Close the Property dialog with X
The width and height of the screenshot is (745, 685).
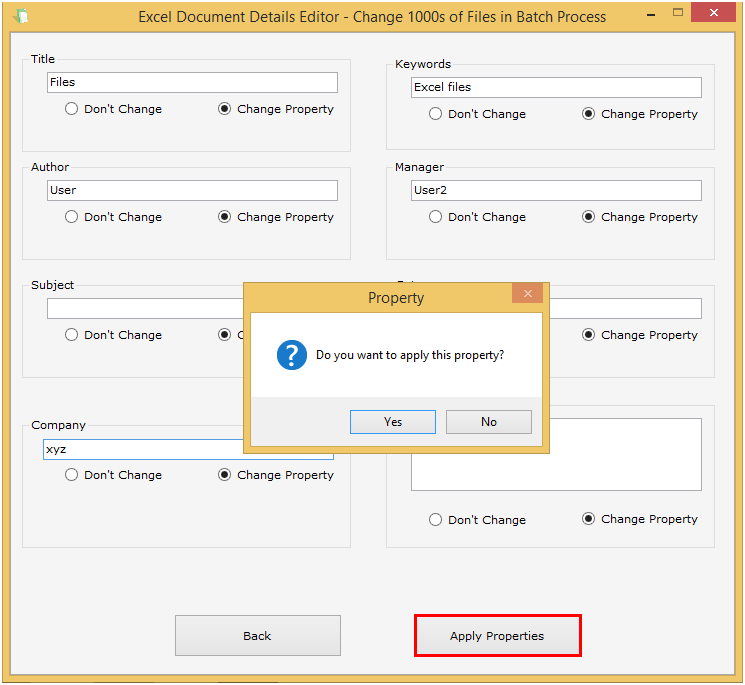[527, 294]
